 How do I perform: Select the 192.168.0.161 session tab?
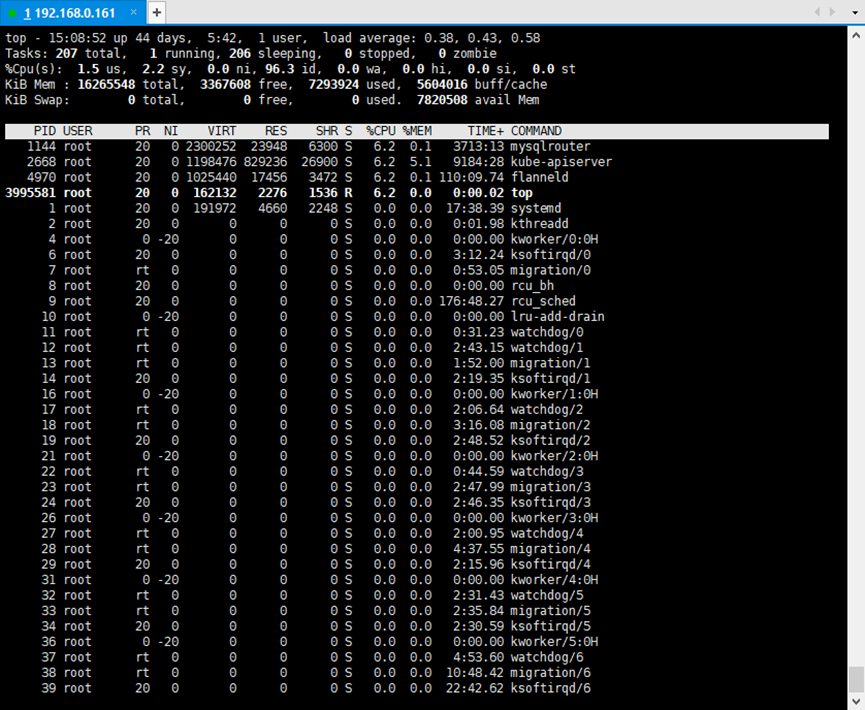point(73,13)
